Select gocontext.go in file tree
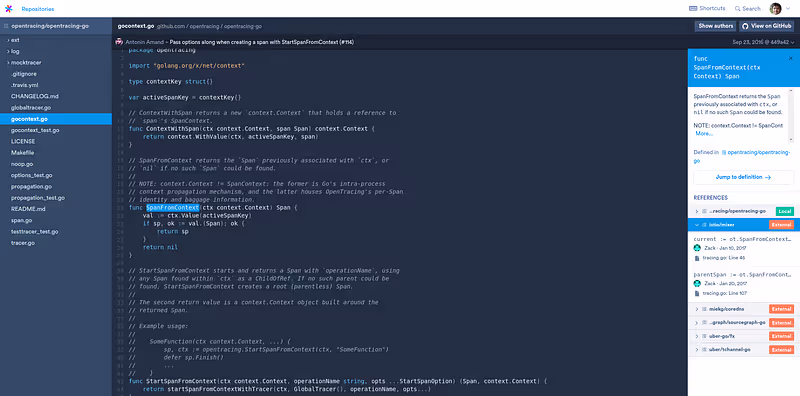 pos(56,119)
